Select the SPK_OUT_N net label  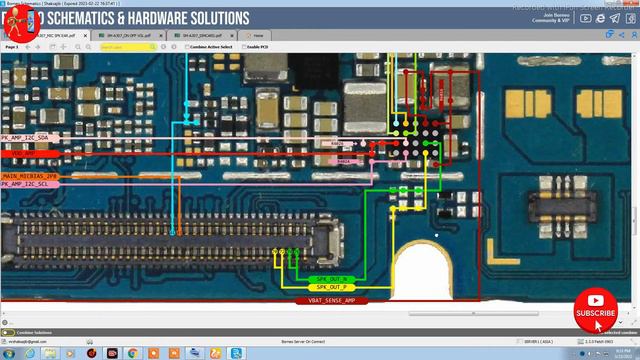click(x=332, y=279)
